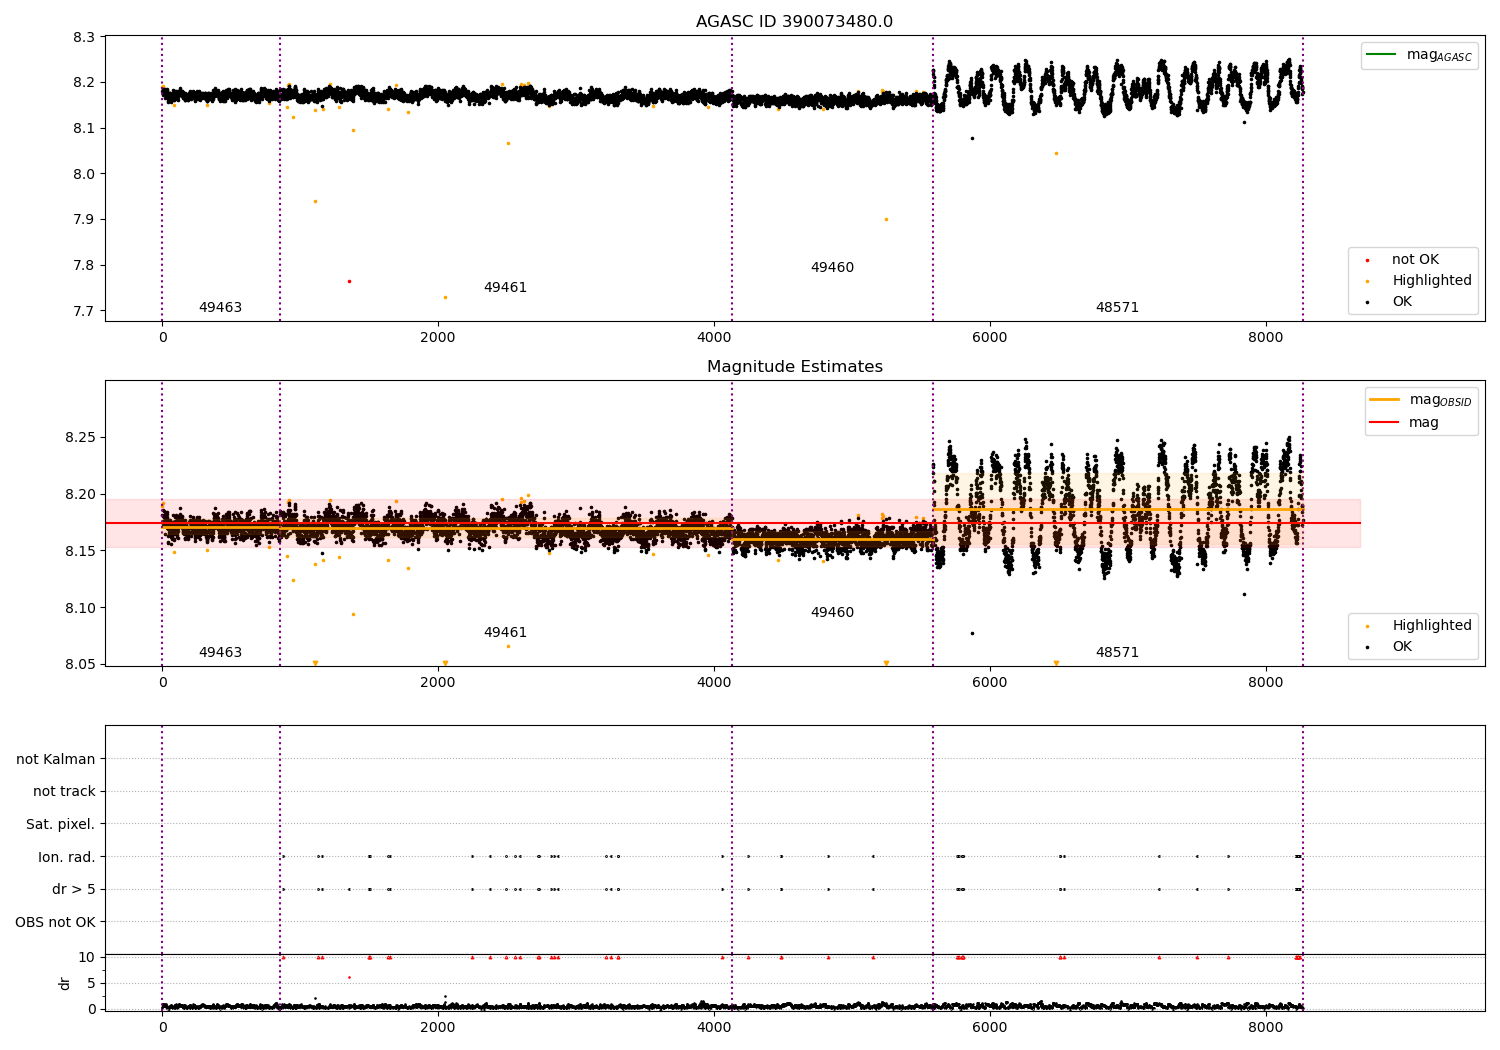This screenshot has height=1050, width=1500.
Task: Click obsid label 48571 in Magnitude Estimates plot
Action: tap(1117, 653)
